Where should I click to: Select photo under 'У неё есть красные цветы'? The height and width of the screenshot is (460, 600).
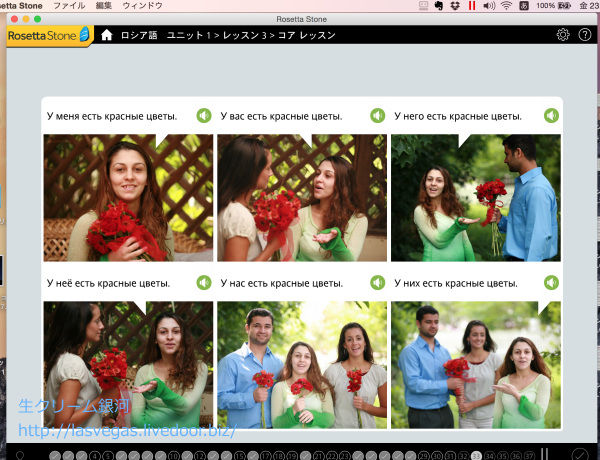[128, 365]
